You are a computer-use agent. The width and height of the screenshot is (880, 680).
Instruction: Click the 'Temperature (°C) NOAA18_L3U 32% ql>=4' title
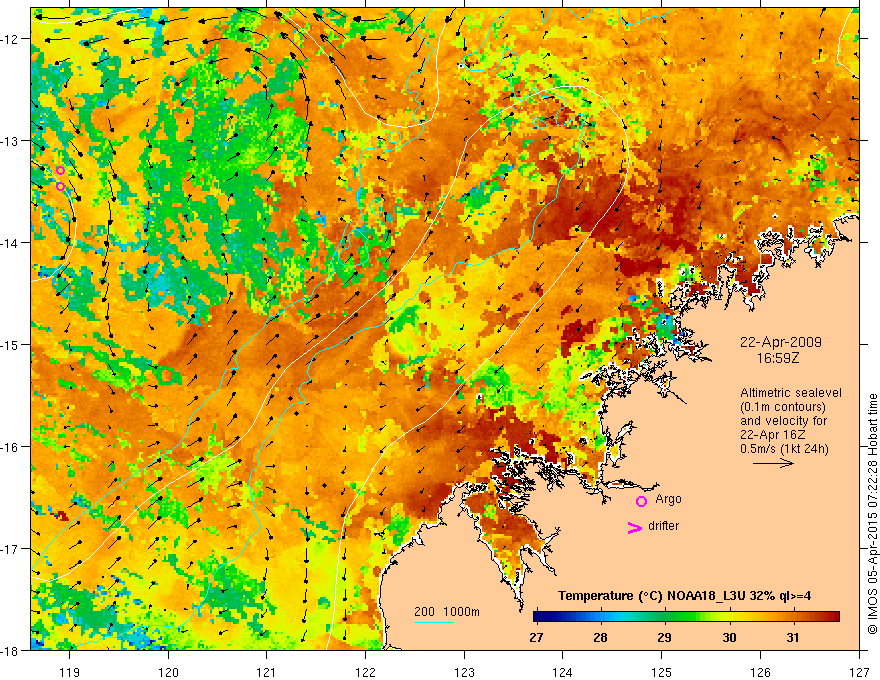(684, 596)
